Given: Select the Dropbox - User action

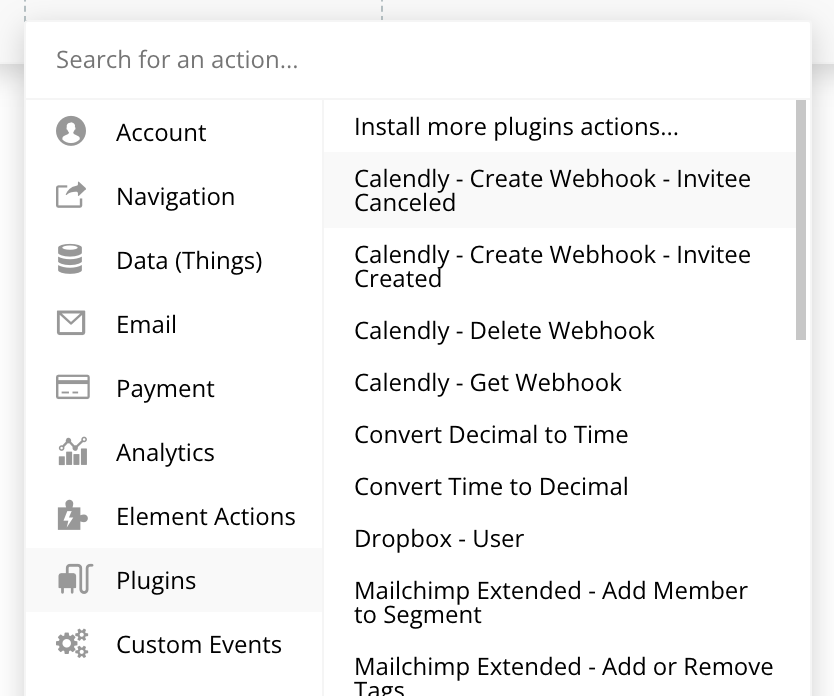Looking at the screenshot, I should [x=559, y=539].
